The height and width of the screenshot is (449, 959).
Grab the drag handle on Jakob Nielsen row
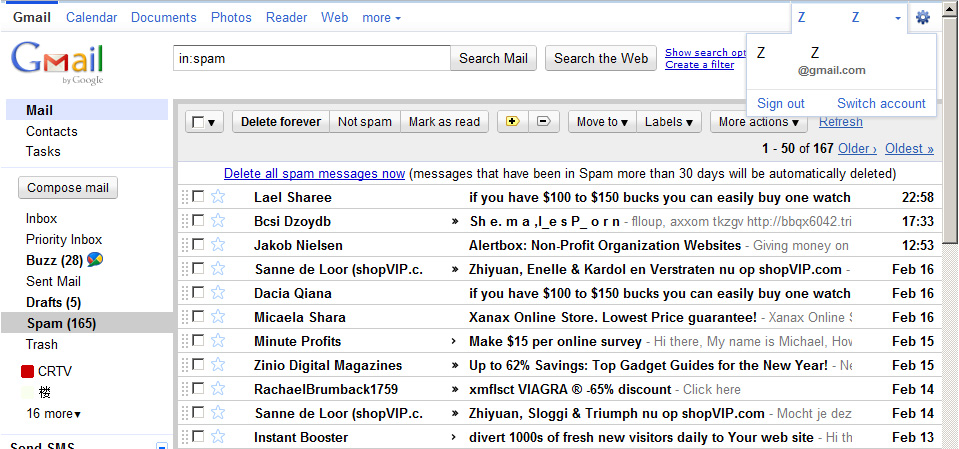pyautogui.click(x=184, y=245)
